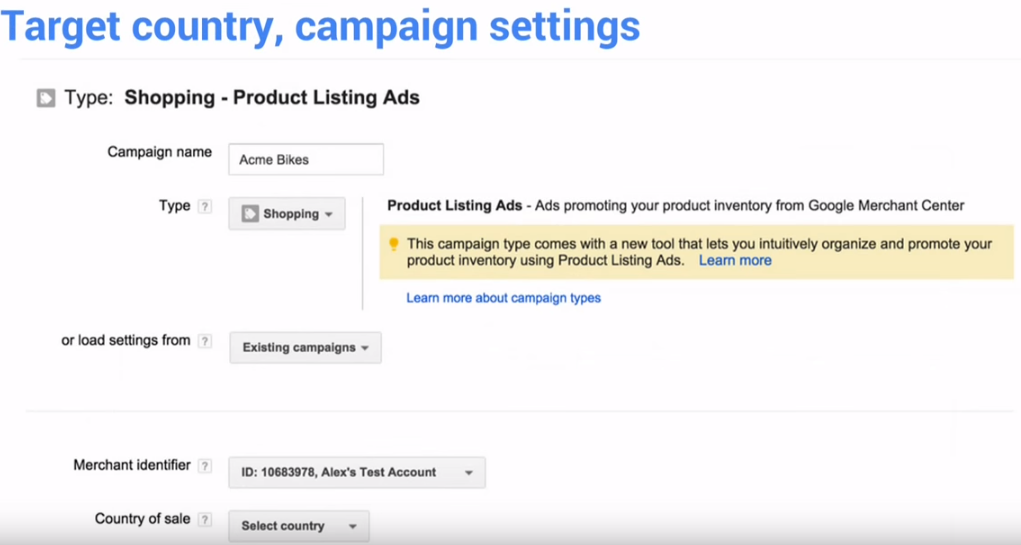Click the yellow campaign tip notification box
This screenshot has height=545, width=1021.
[x=697, y=252]
